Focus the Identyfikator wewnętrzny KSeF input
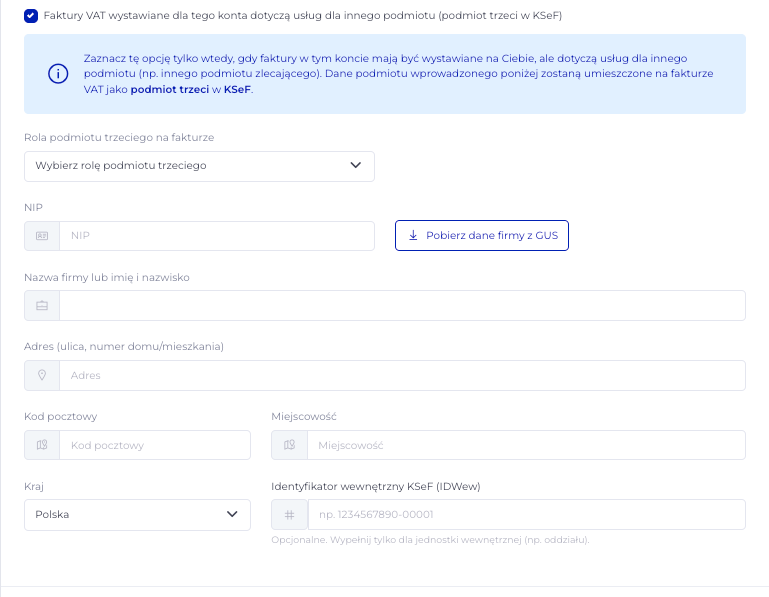The image size is (769, 597). point(525,515)
